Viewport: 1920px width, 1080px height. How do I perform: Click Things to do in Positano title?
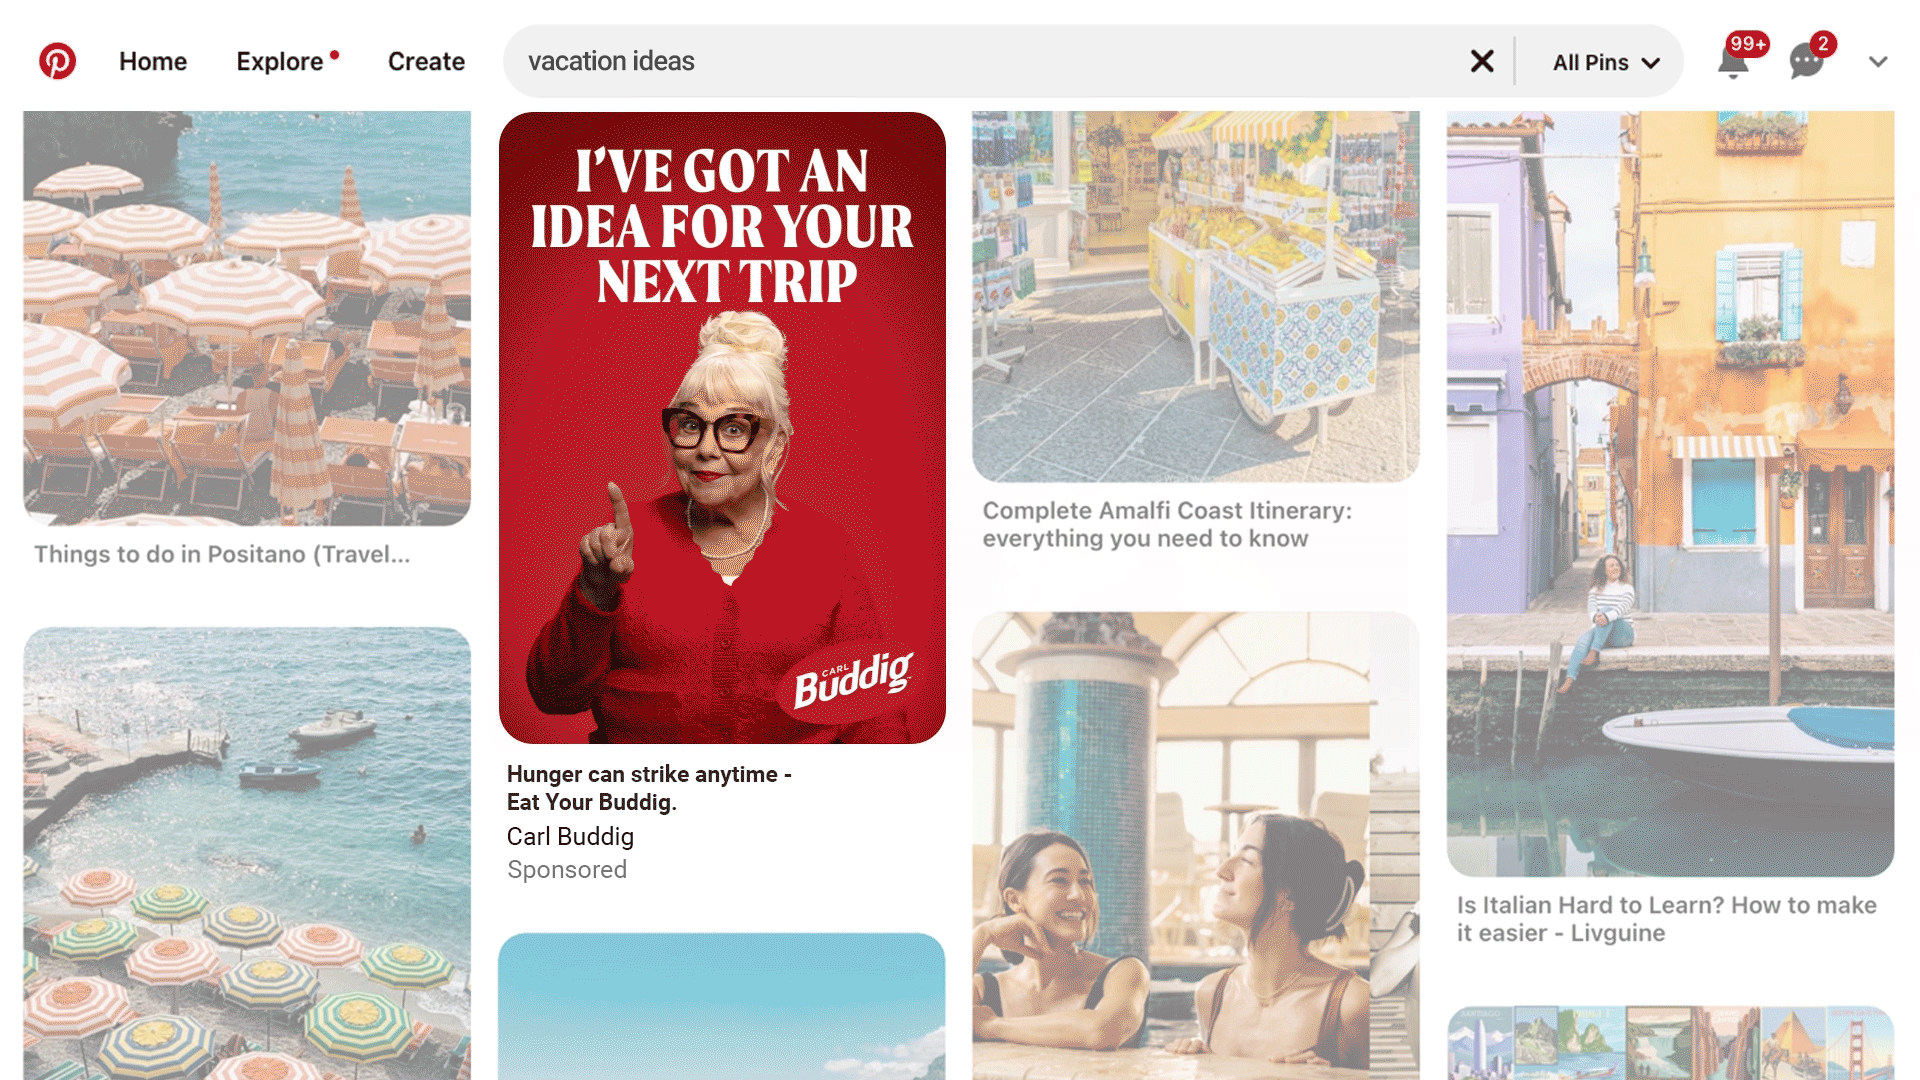click(x=222, y=554)
